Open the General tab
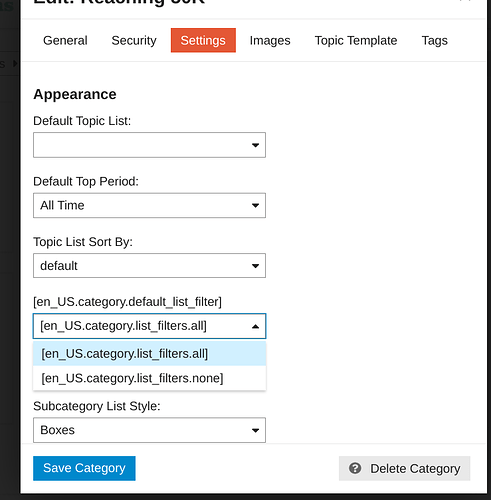491x500 pixels. coord(65,40)
